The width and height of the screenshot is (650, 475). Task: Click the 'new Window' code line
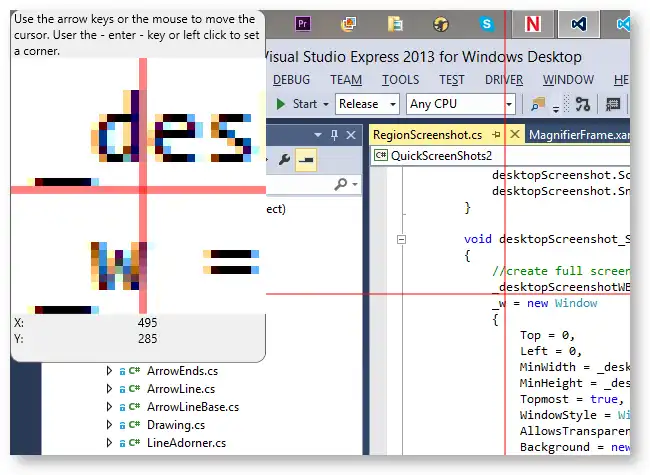pyautogui.click(x=545, y=303)
